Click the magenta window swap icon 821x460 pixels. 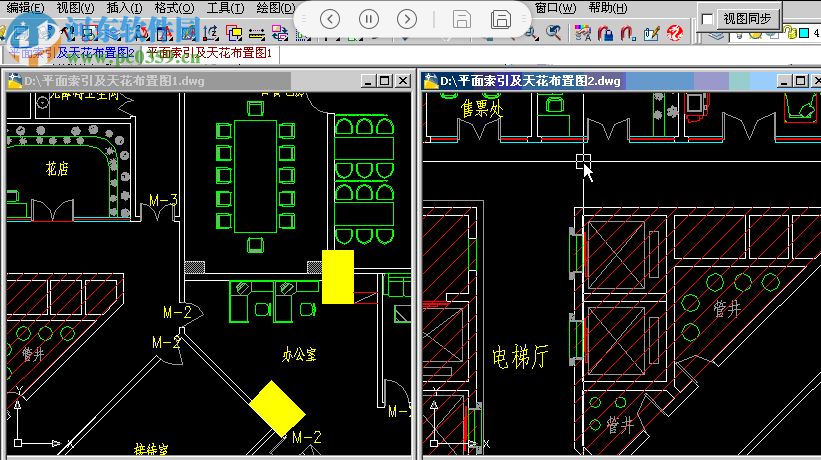pyautogui.click(x=280, y=33)
